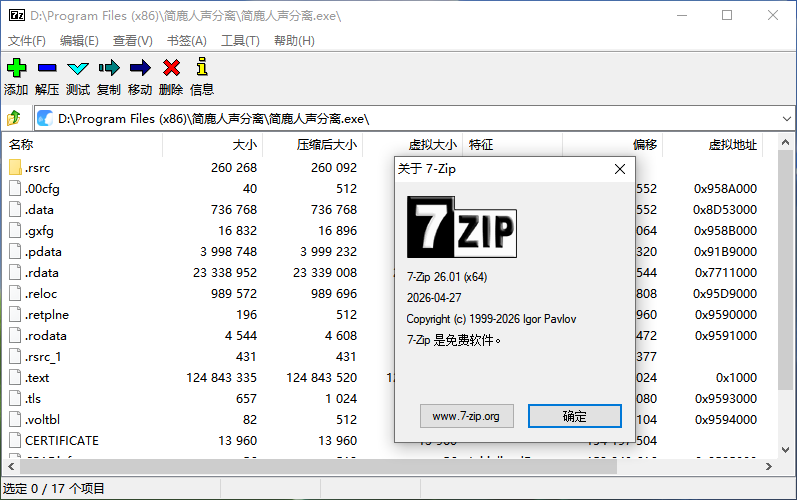Click the .rsrc folder icon
This screenshot has width=797, height=500.
coord(15,167)
